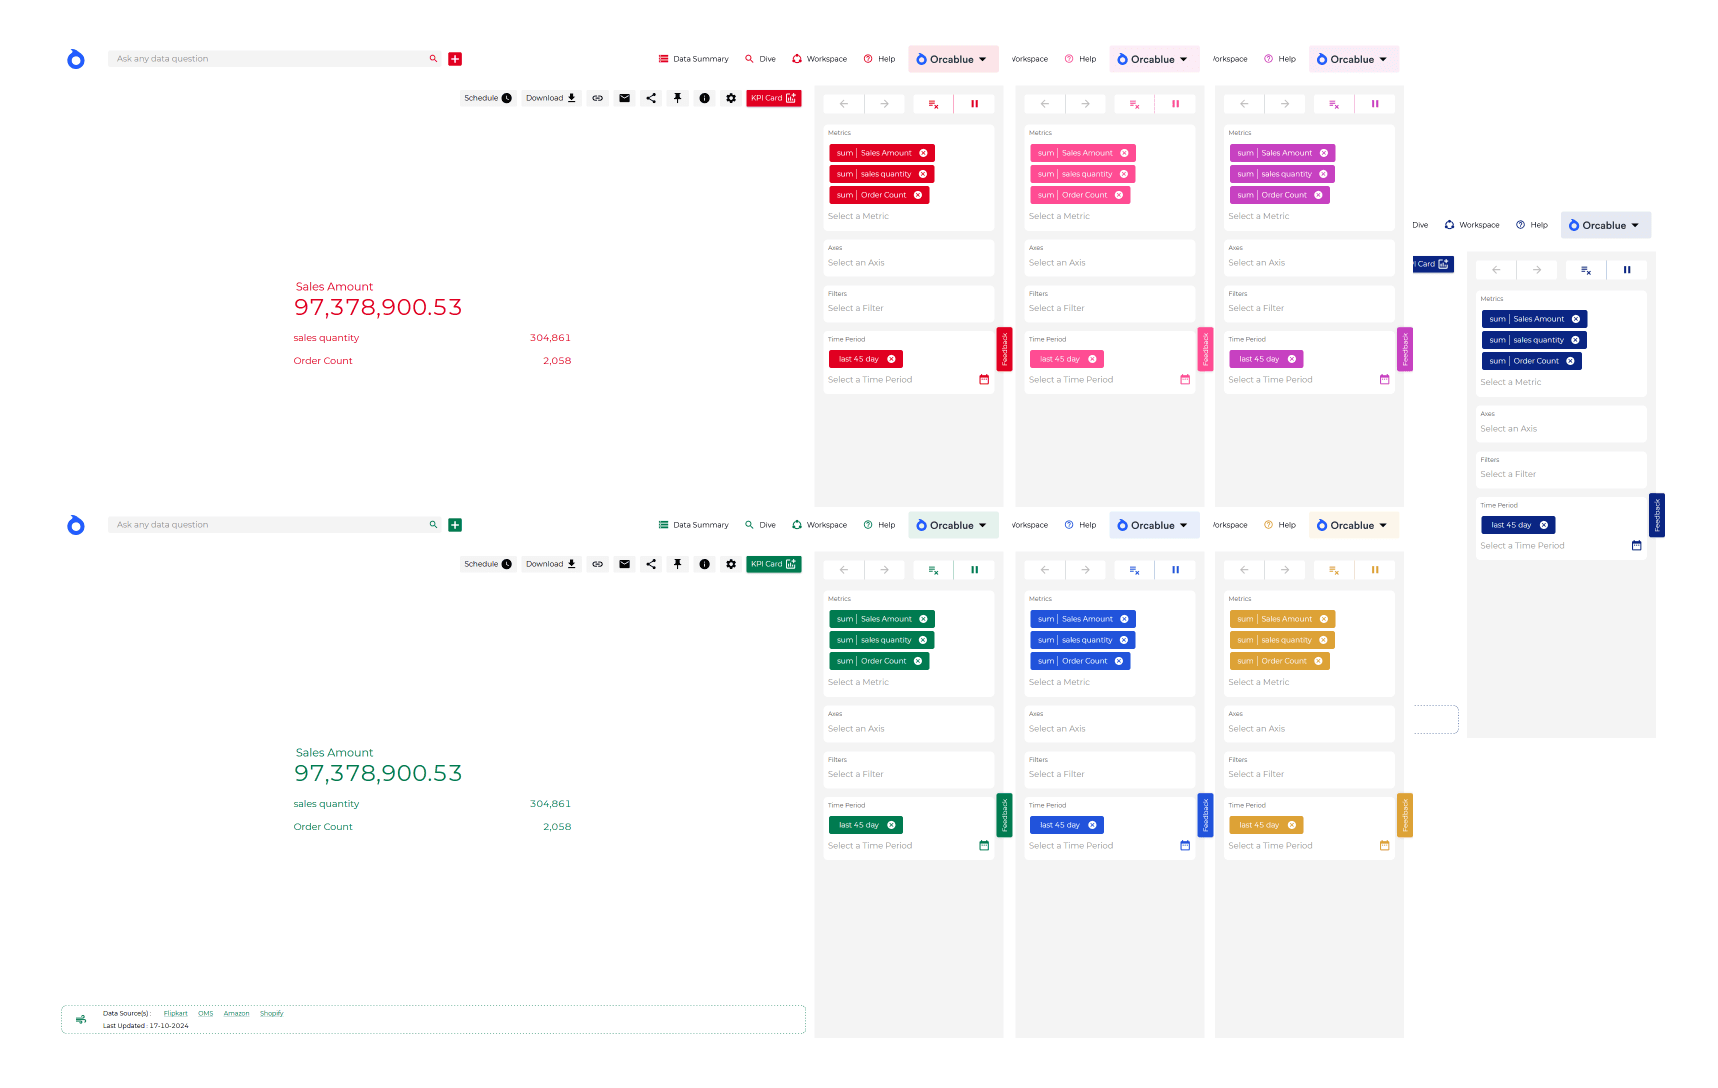1718x1088 pixels.
Task: Toggle the yellow pause button in the yellow panel
Action: (1375, 570)
